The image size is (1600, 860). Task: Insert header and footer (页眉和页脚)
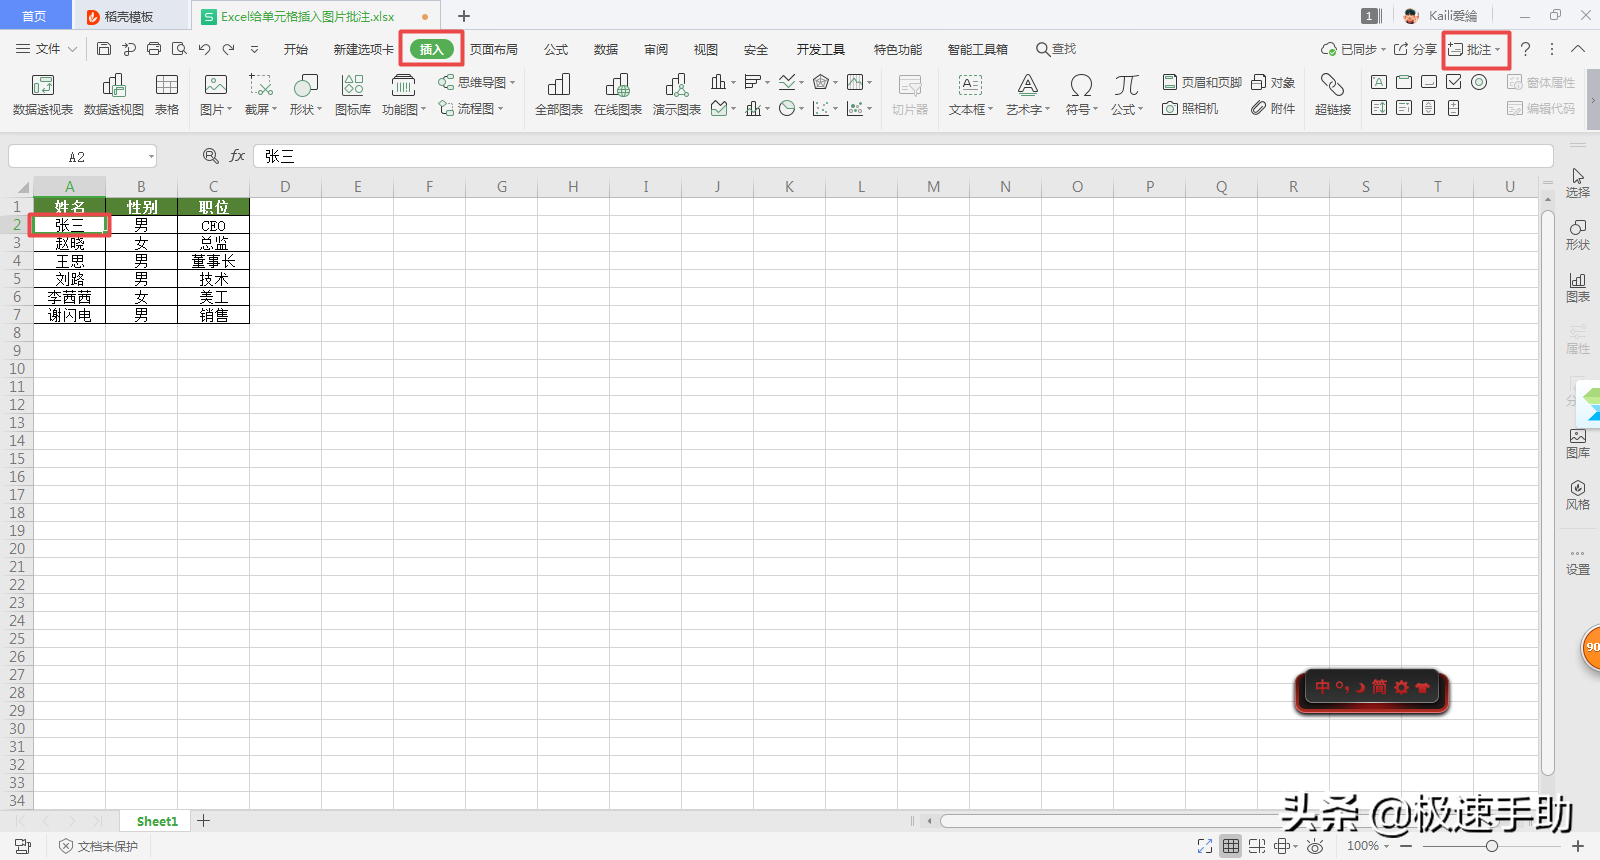(1202, 82)
